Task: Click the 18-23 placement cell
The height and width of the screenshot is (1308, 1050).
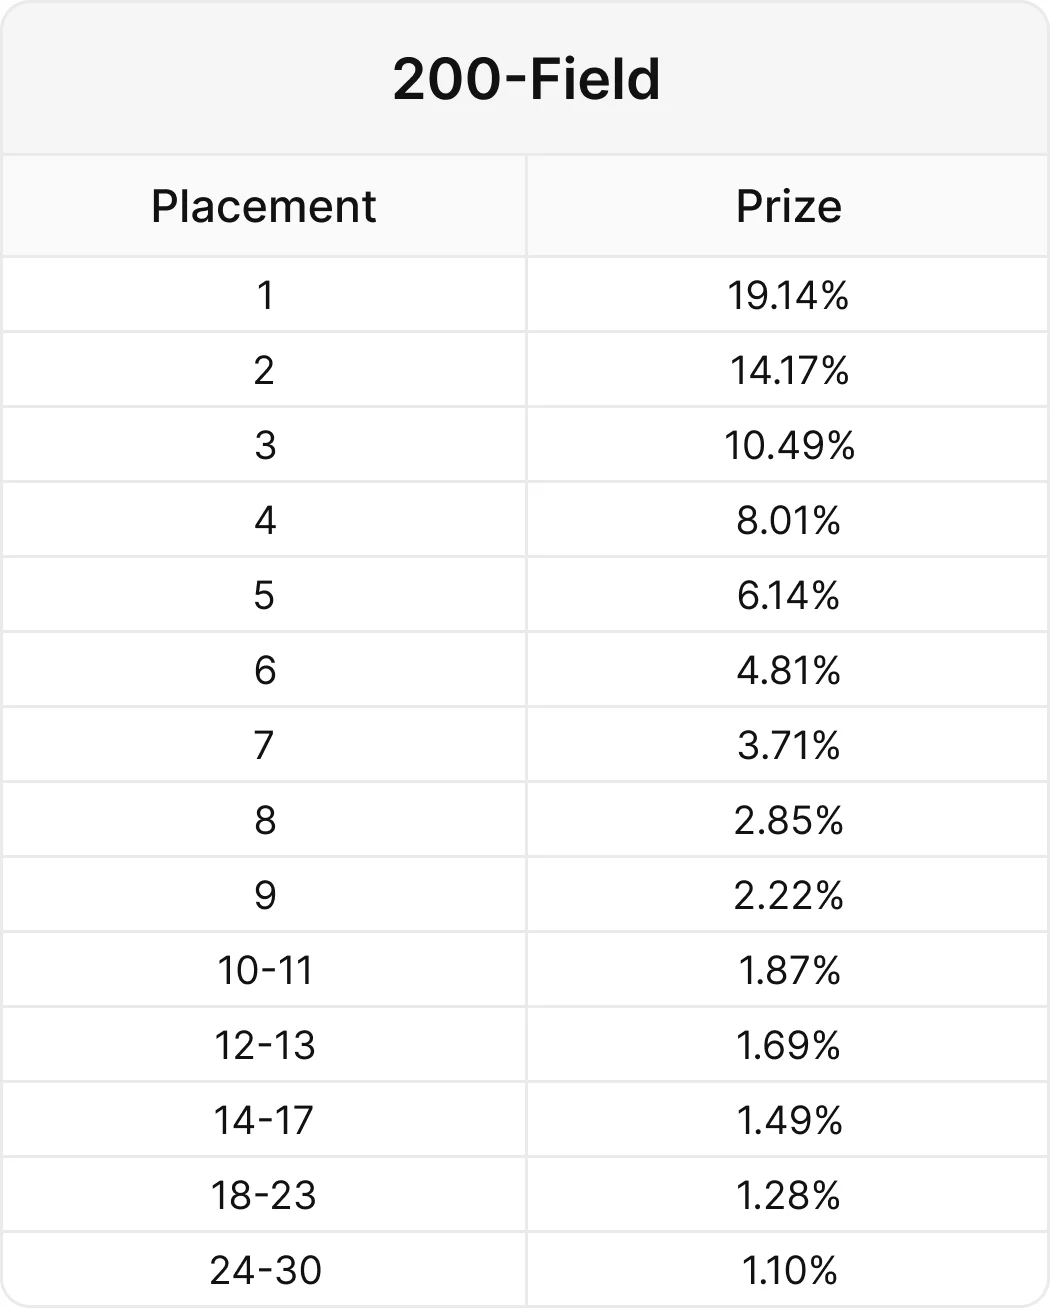Action: pyautogui.click(x=264, y=1195)
